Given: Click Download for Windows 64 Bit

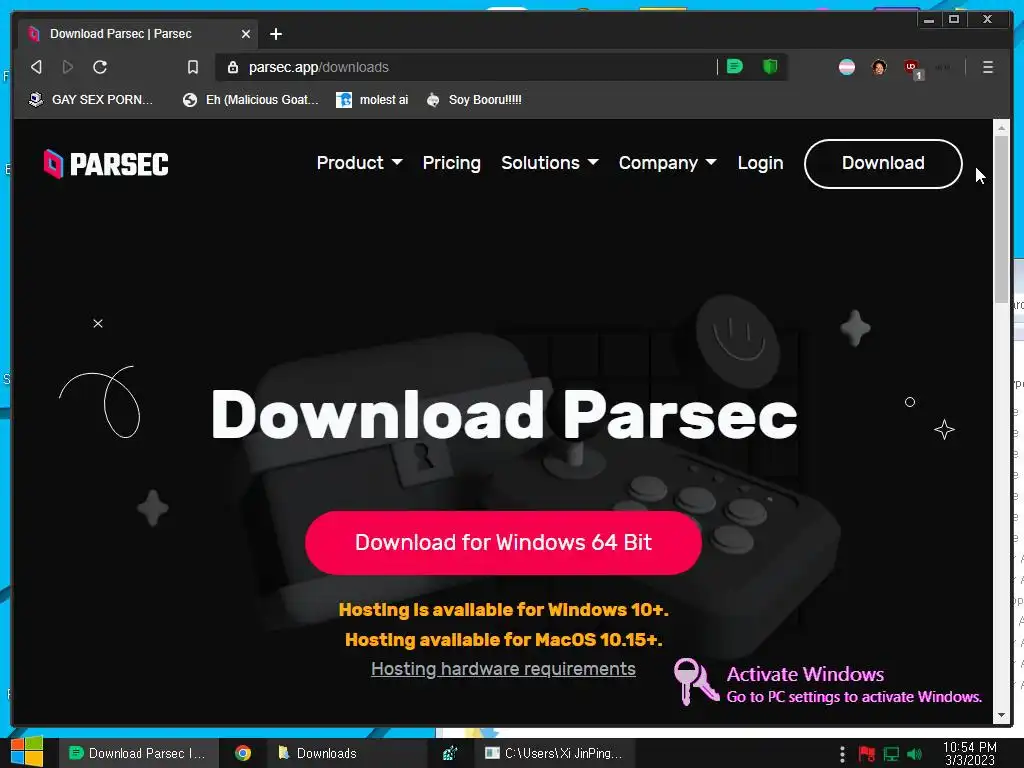Looking at the screenshot, I should [x=503, y=543].
